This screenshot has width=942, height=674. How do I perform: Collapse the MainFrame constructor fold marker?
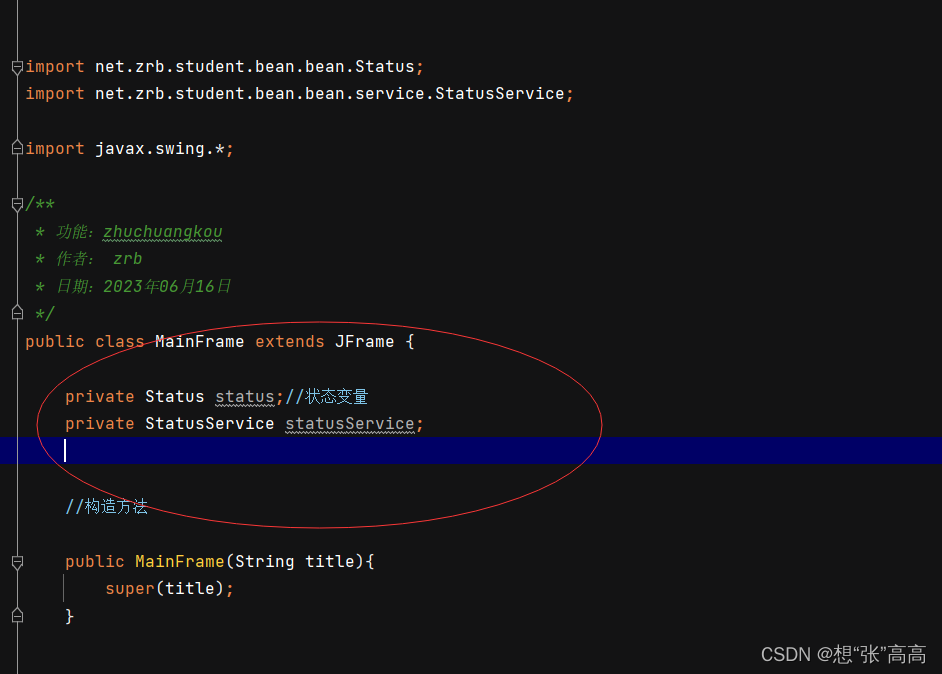tap(17, 562)
